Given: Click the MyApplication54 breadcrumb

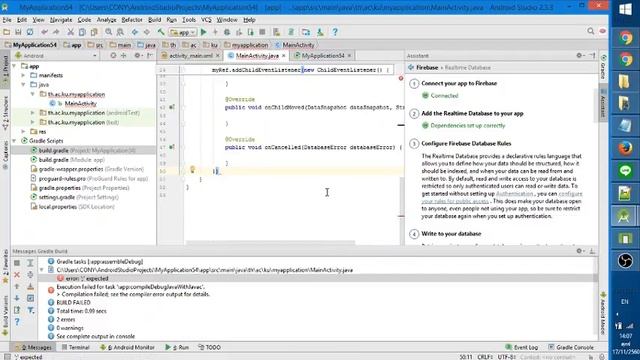Looking at the screenshot, I should 31,45.
